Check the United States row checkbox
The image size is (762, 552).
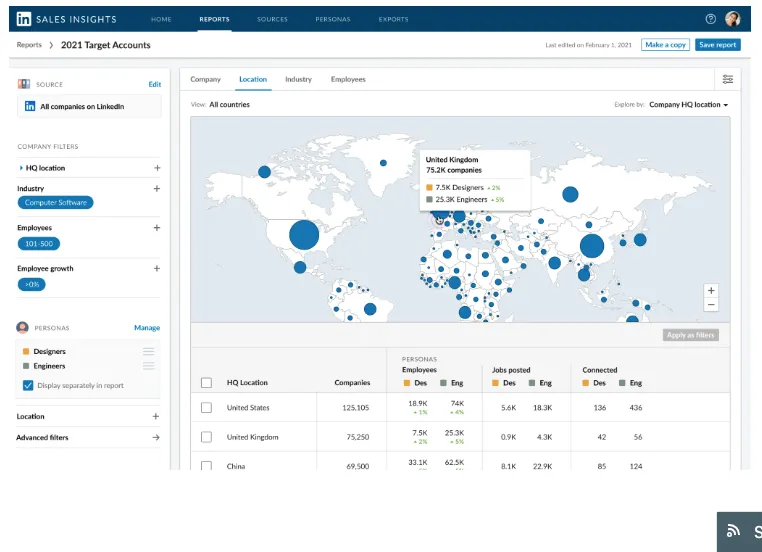(x=207, y=408)
